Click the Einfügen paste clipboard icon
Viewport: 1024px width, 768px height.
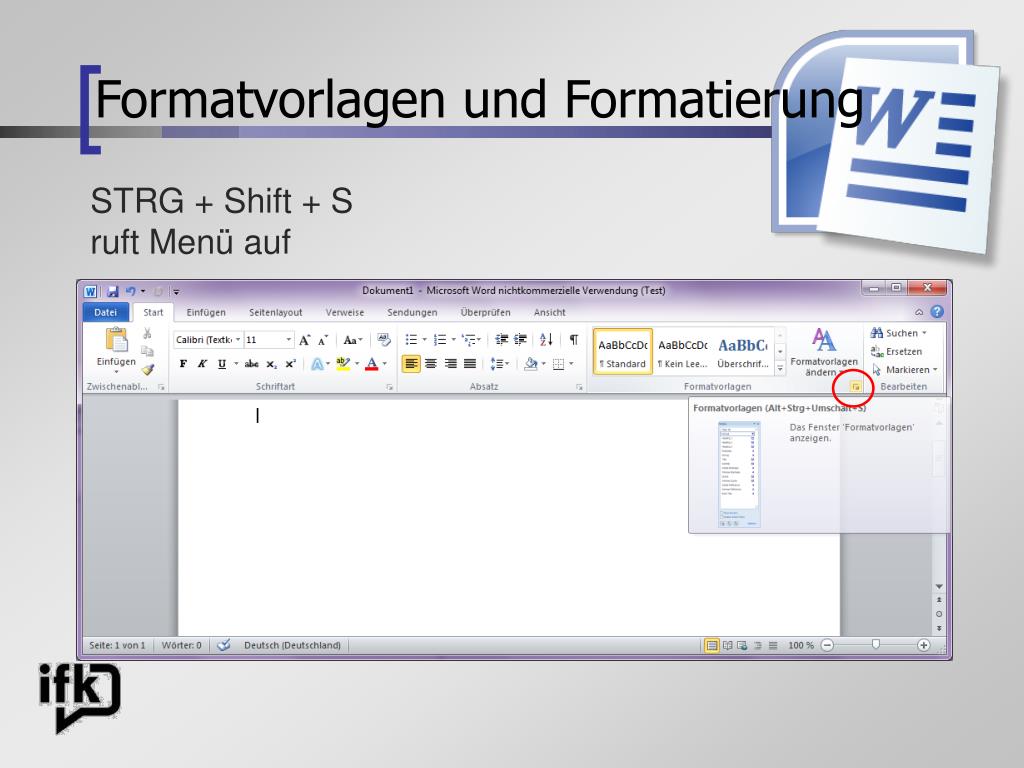click(116, 340)
